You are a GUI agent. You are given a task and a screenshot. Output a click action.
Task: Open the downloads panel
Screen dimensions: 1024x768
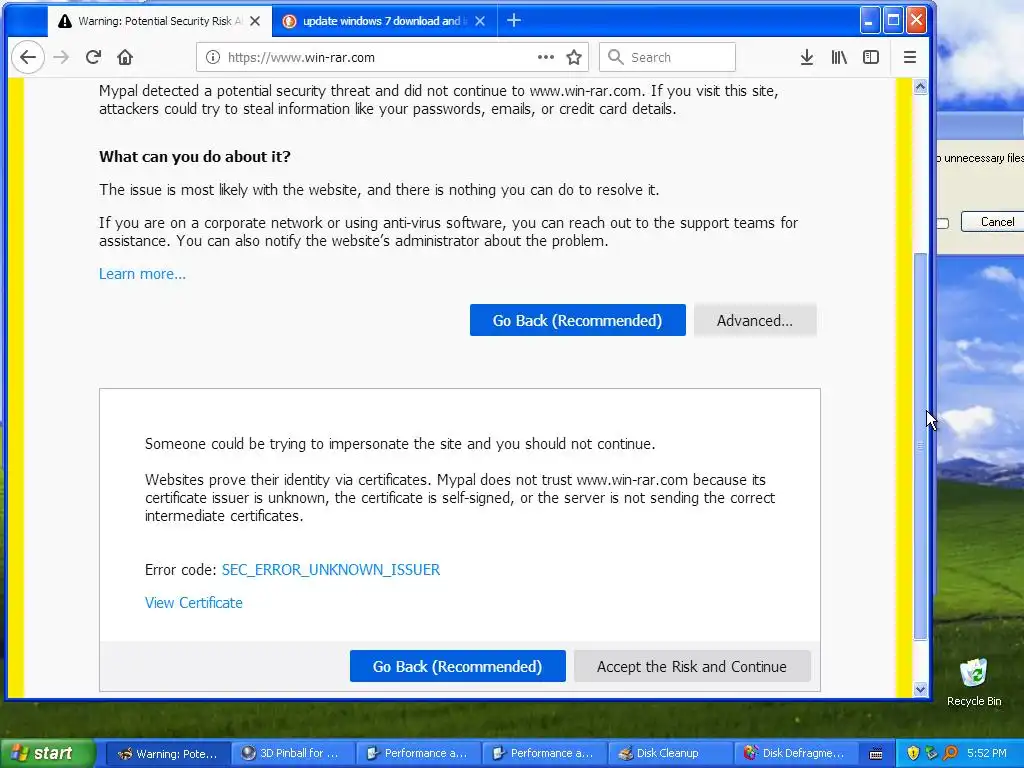tap(807, 57)
